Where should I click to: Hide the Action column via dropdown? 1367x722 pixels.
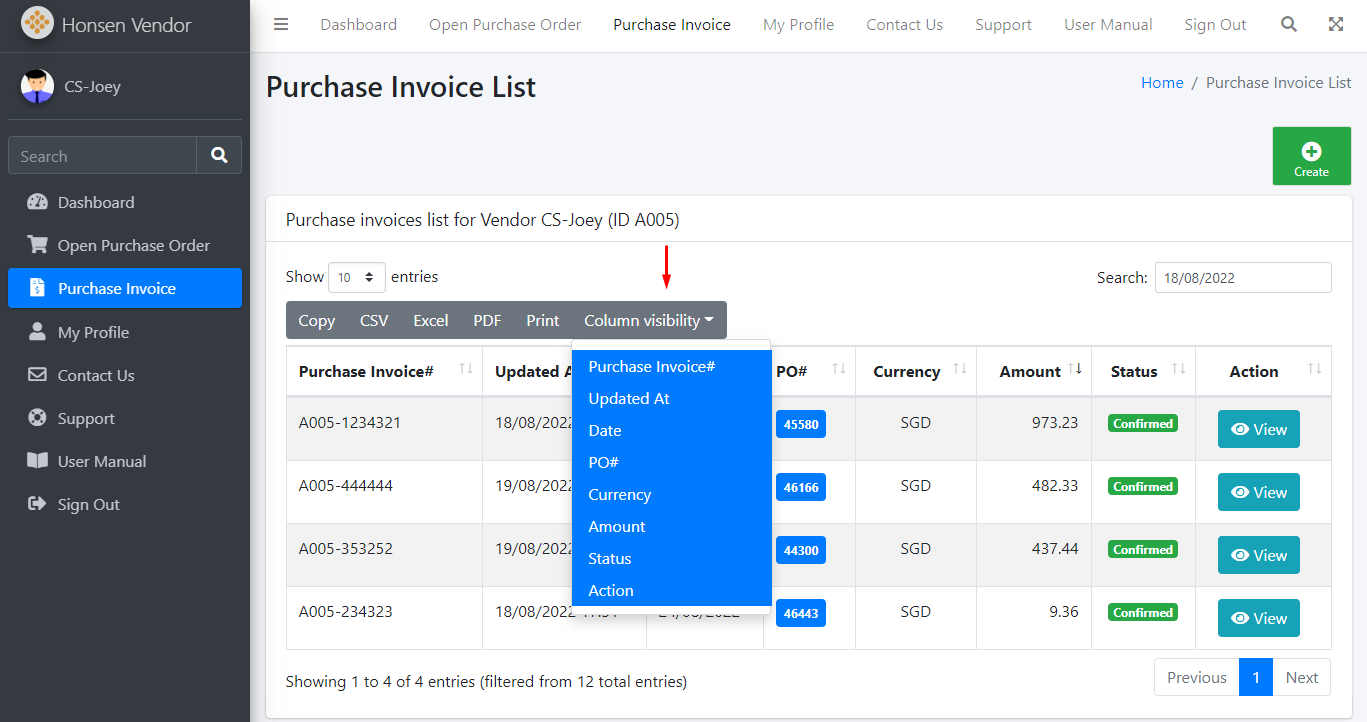(611, 591)
